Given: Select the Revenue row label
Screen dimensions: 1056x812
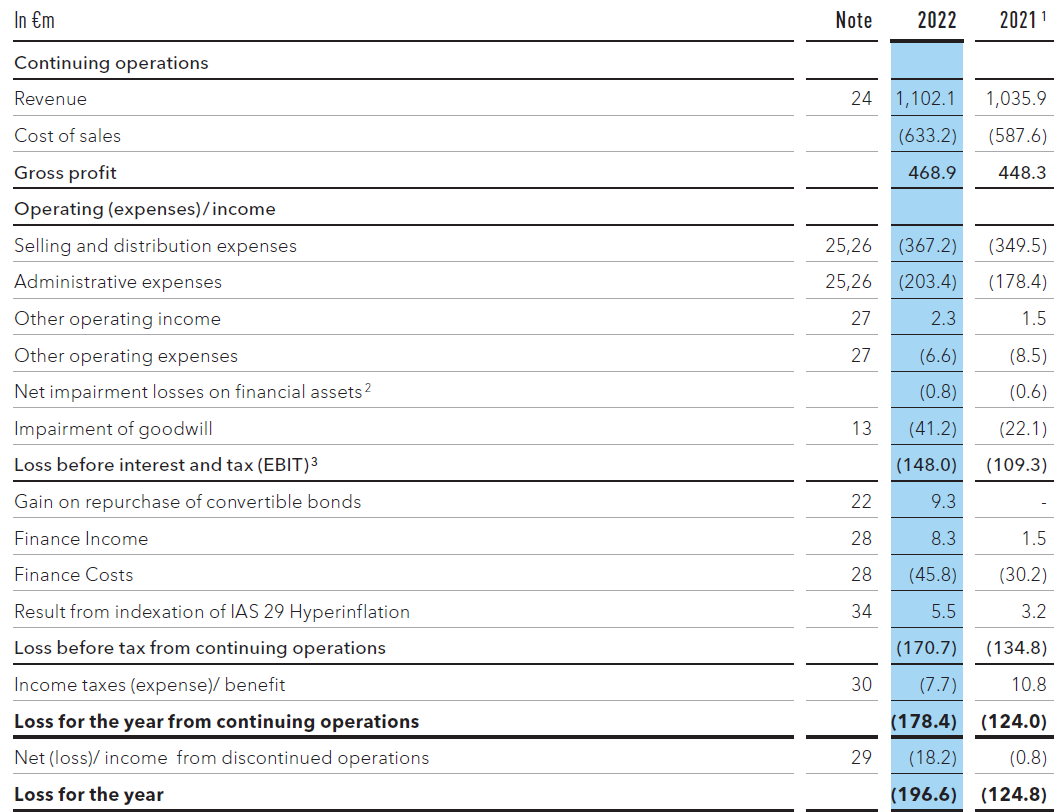Looking at the screenshot, I should [51, 99].
